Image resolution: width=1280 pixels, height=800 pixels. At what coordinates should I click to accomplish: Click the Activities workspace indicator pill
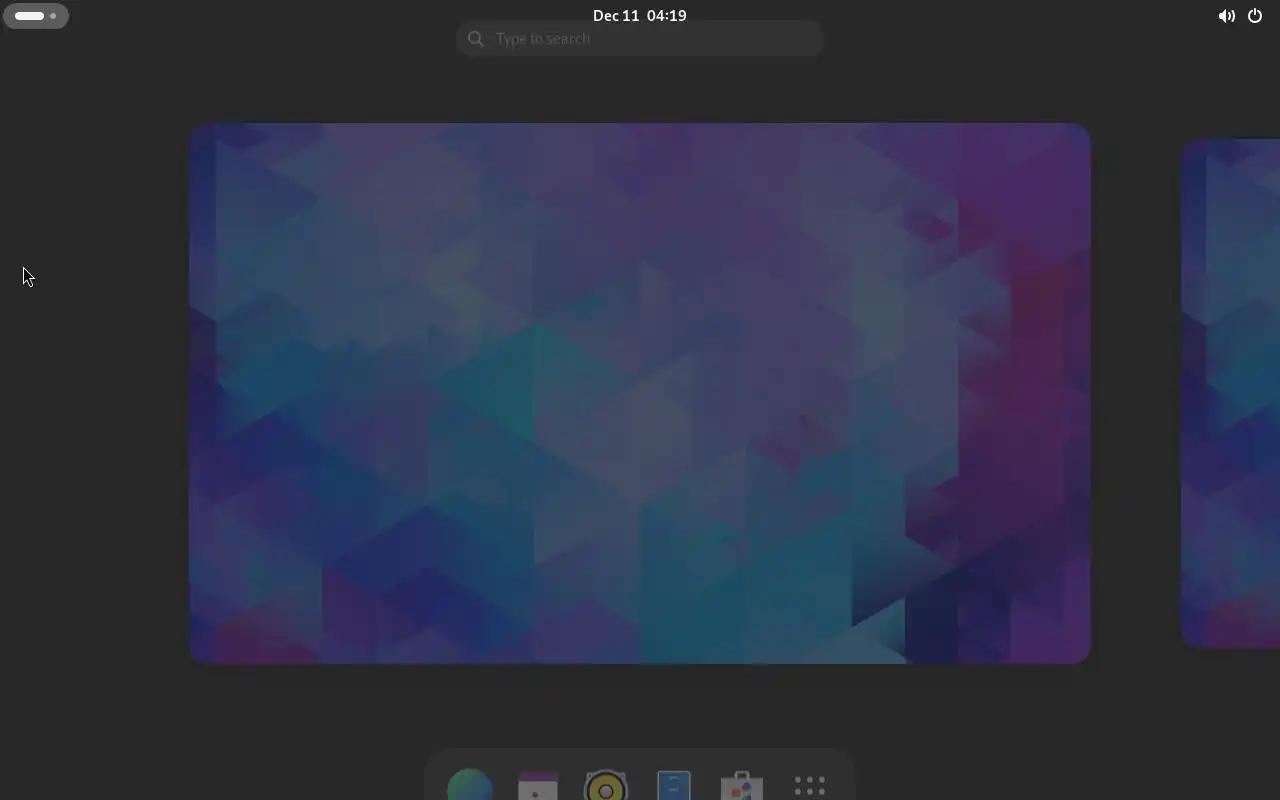(x=36, y=16)
